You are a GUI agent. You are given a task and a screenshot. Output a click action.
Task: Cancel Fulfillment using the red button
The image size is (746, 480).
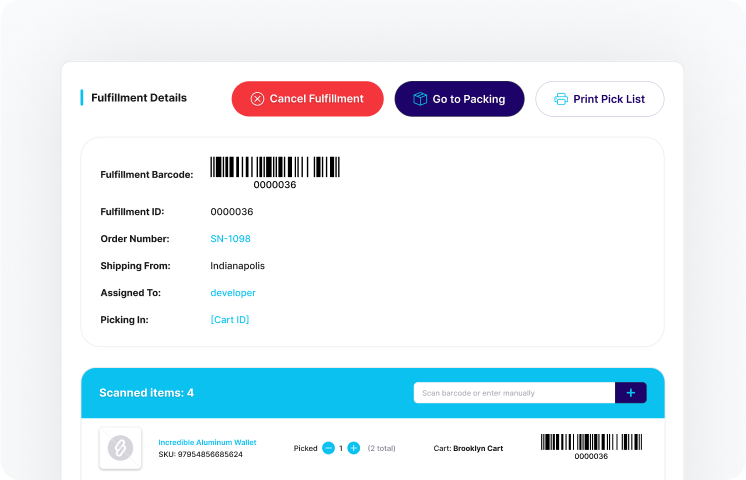(307, 99)
